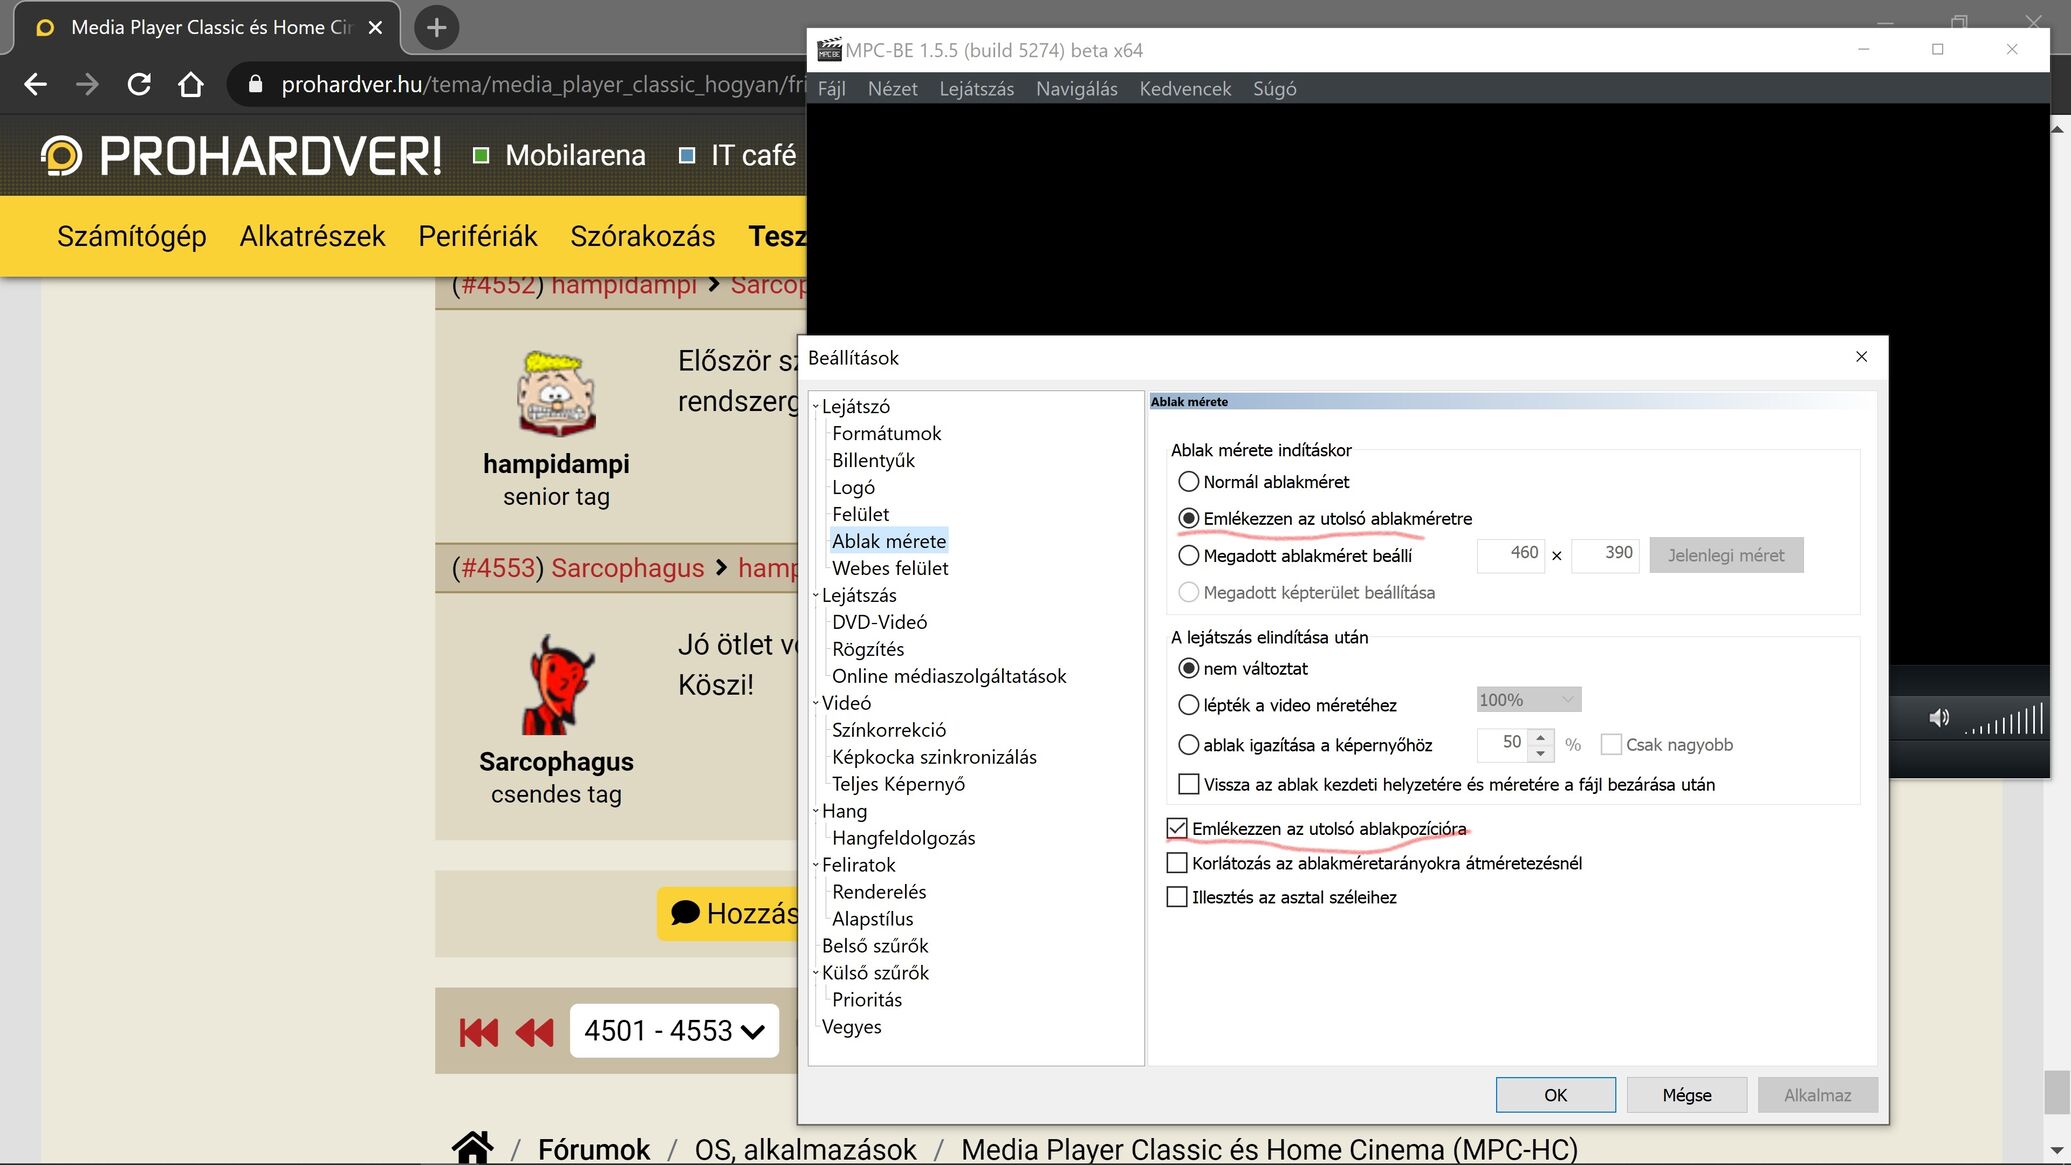Click the site padlock icon

coord(255,85)
